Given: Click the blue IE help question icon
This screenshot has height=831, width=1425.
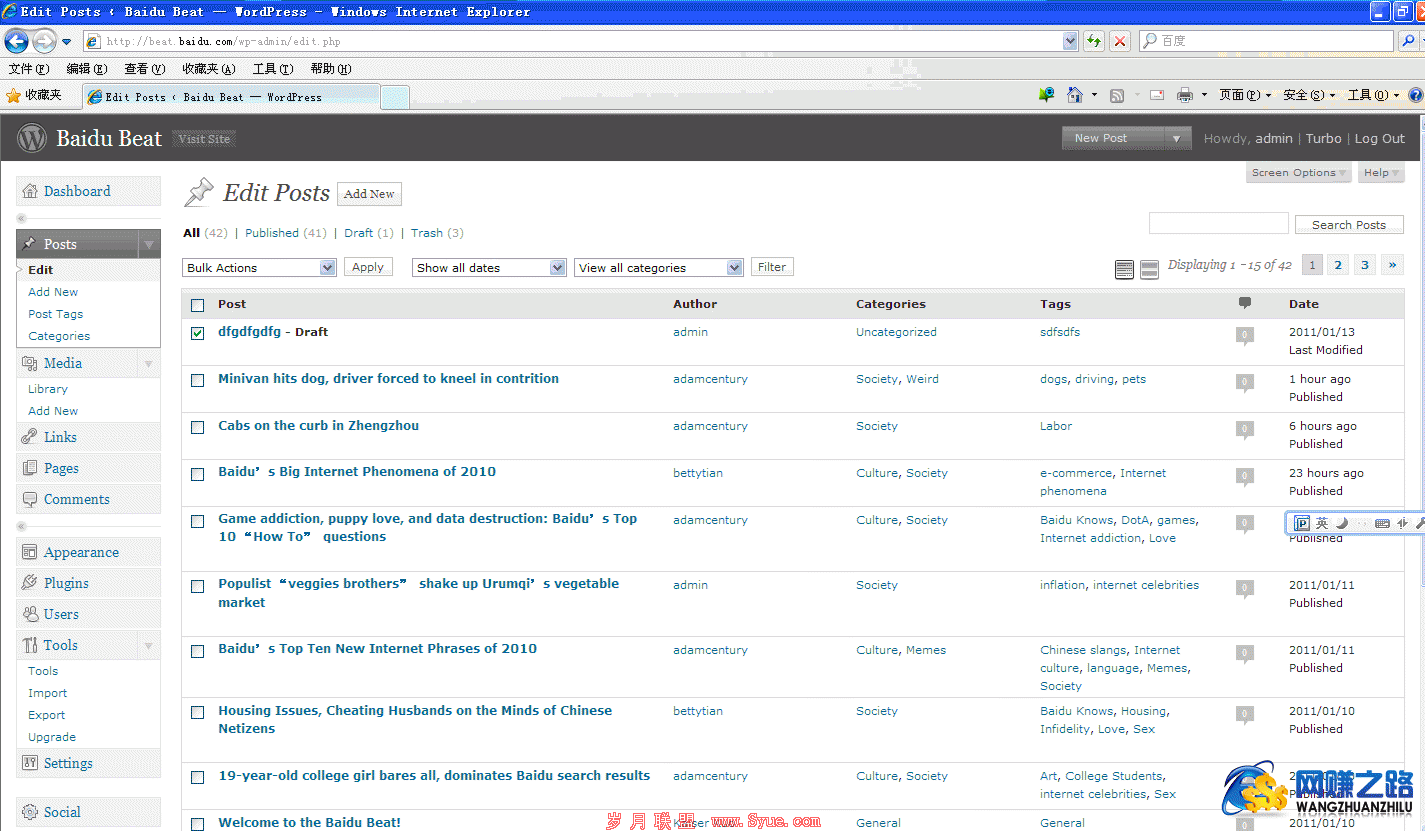Looking at the screenshot, I should 1416,95.
